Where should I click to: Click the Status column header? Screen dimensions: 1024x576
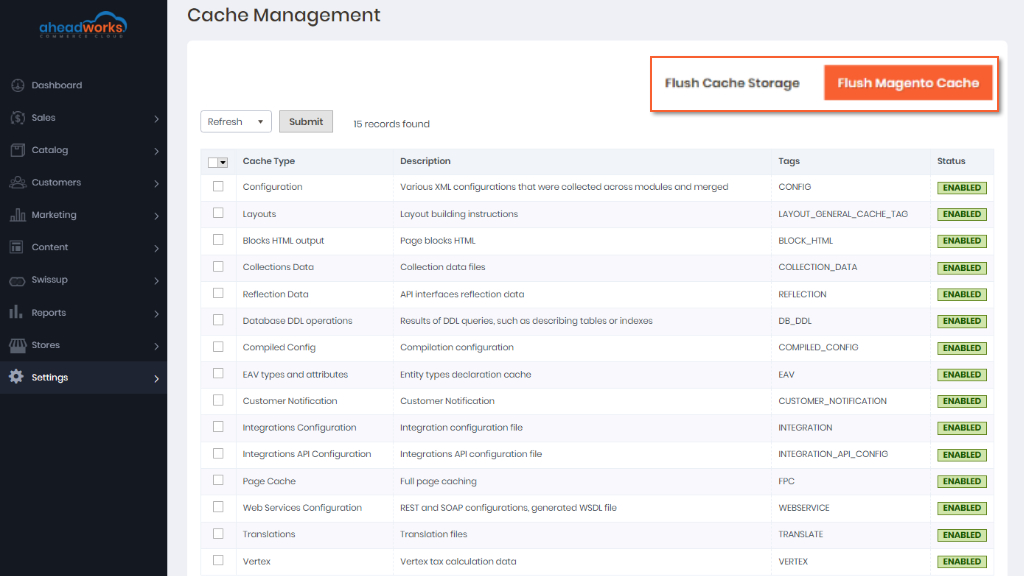(x=951, y=161)
